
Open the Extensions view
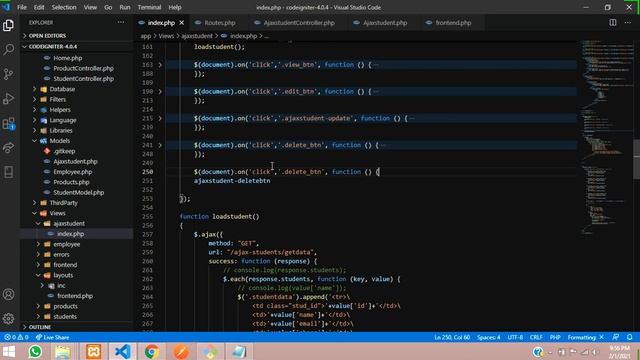click(x=9, y=123)
